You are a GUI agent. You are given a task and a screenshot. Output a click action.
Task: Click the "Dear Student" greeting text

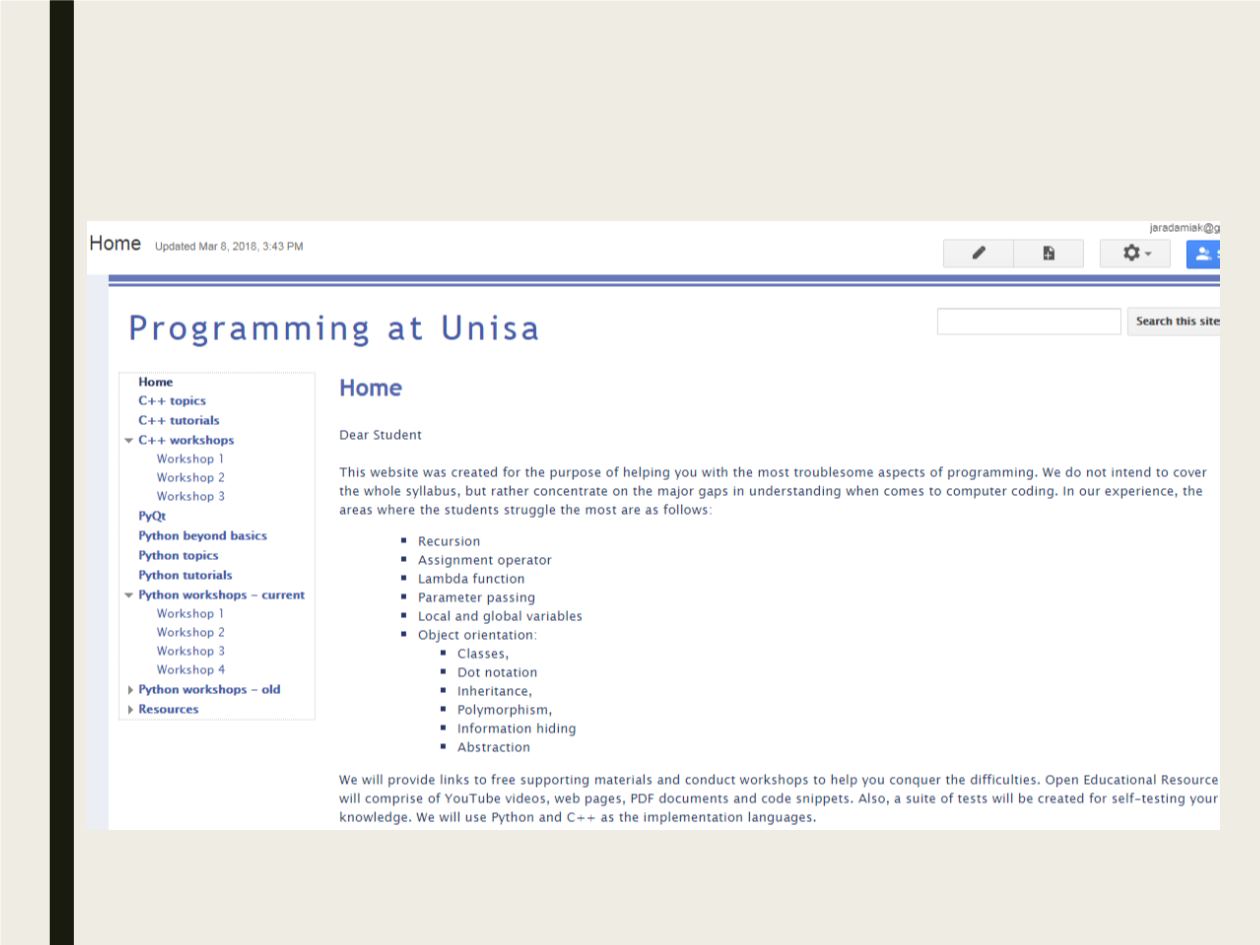(x=380, y=435)
